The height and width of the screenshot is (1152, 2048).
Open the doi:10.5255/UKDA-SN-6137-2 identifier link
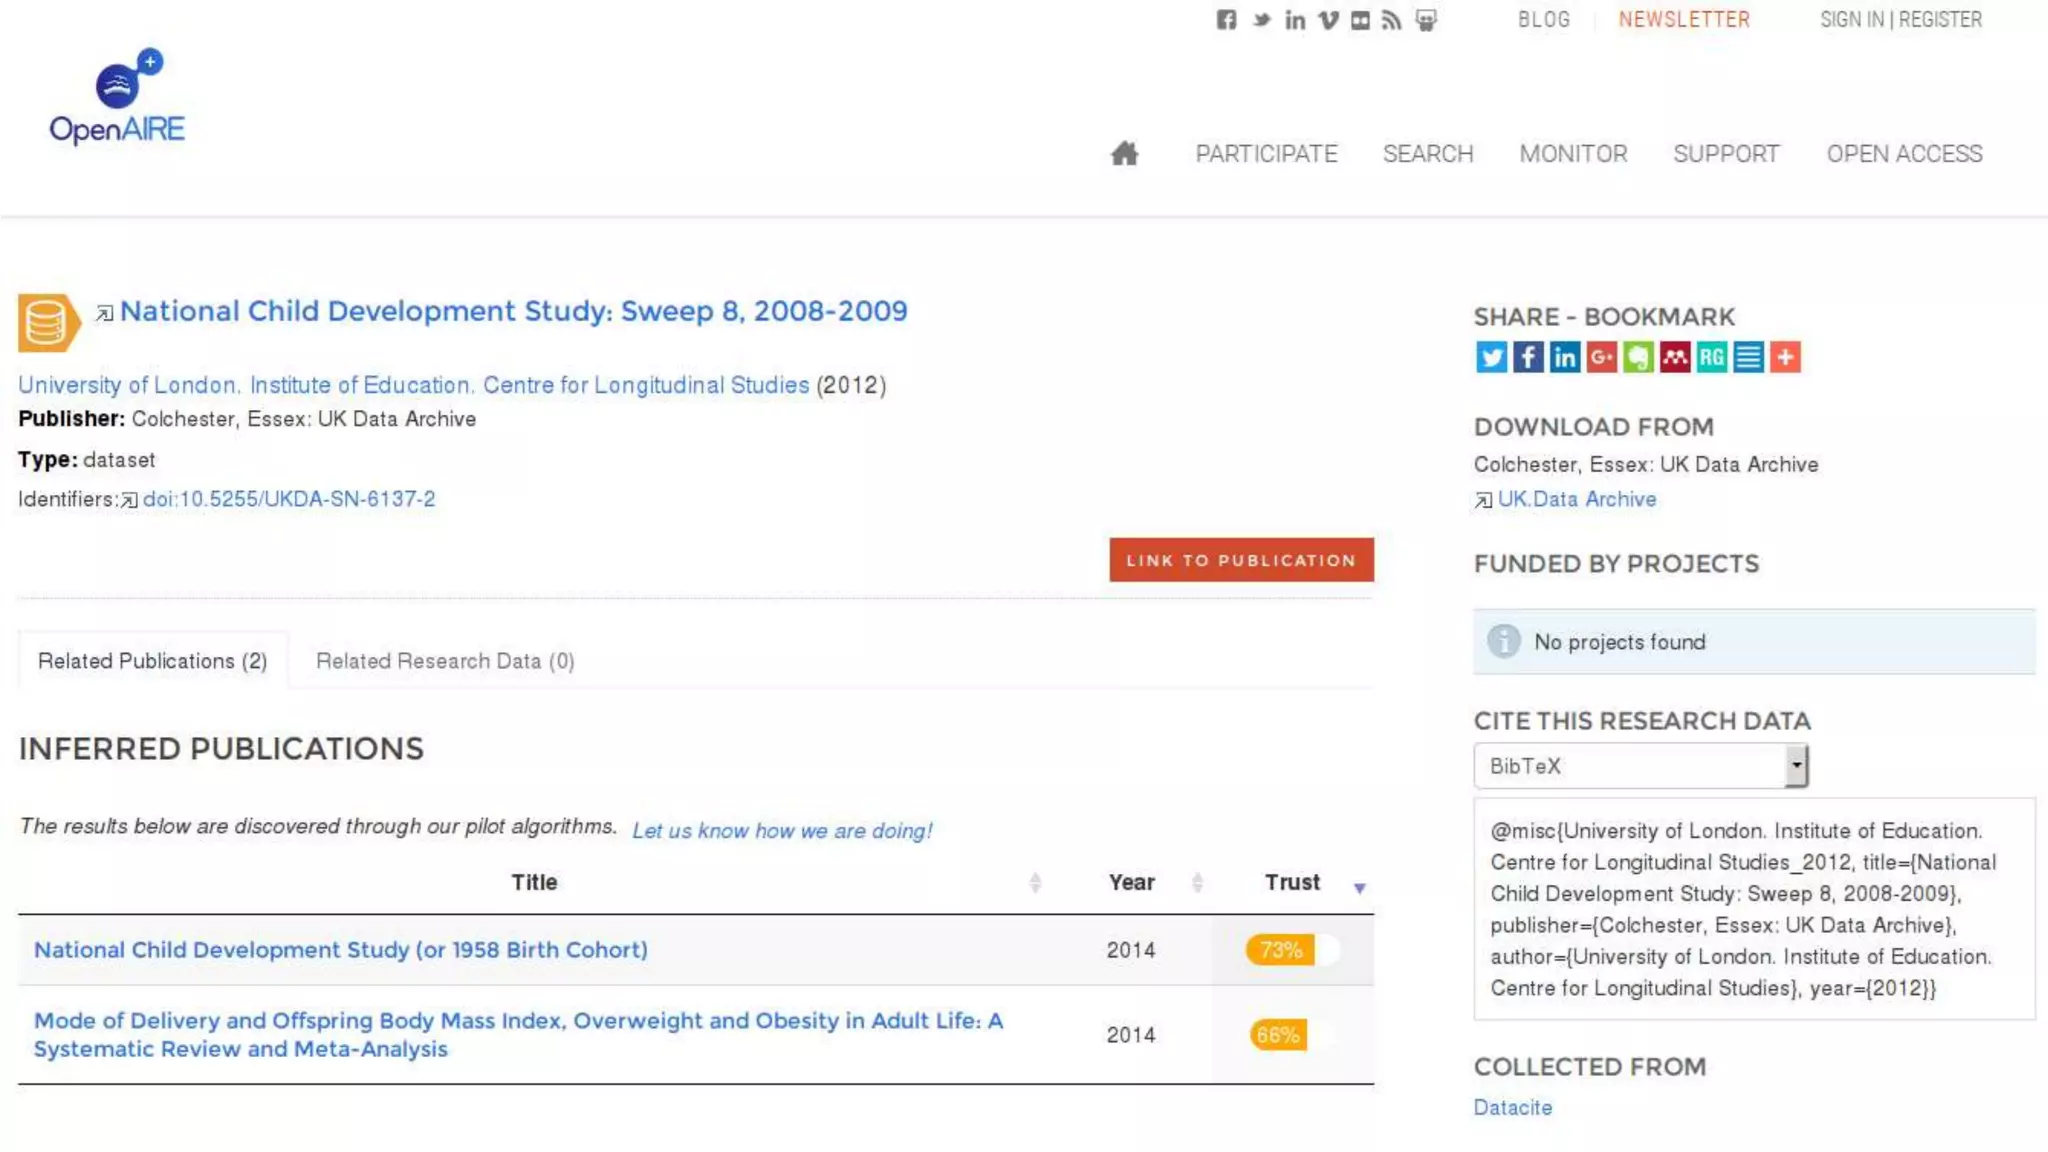[289, 499]
